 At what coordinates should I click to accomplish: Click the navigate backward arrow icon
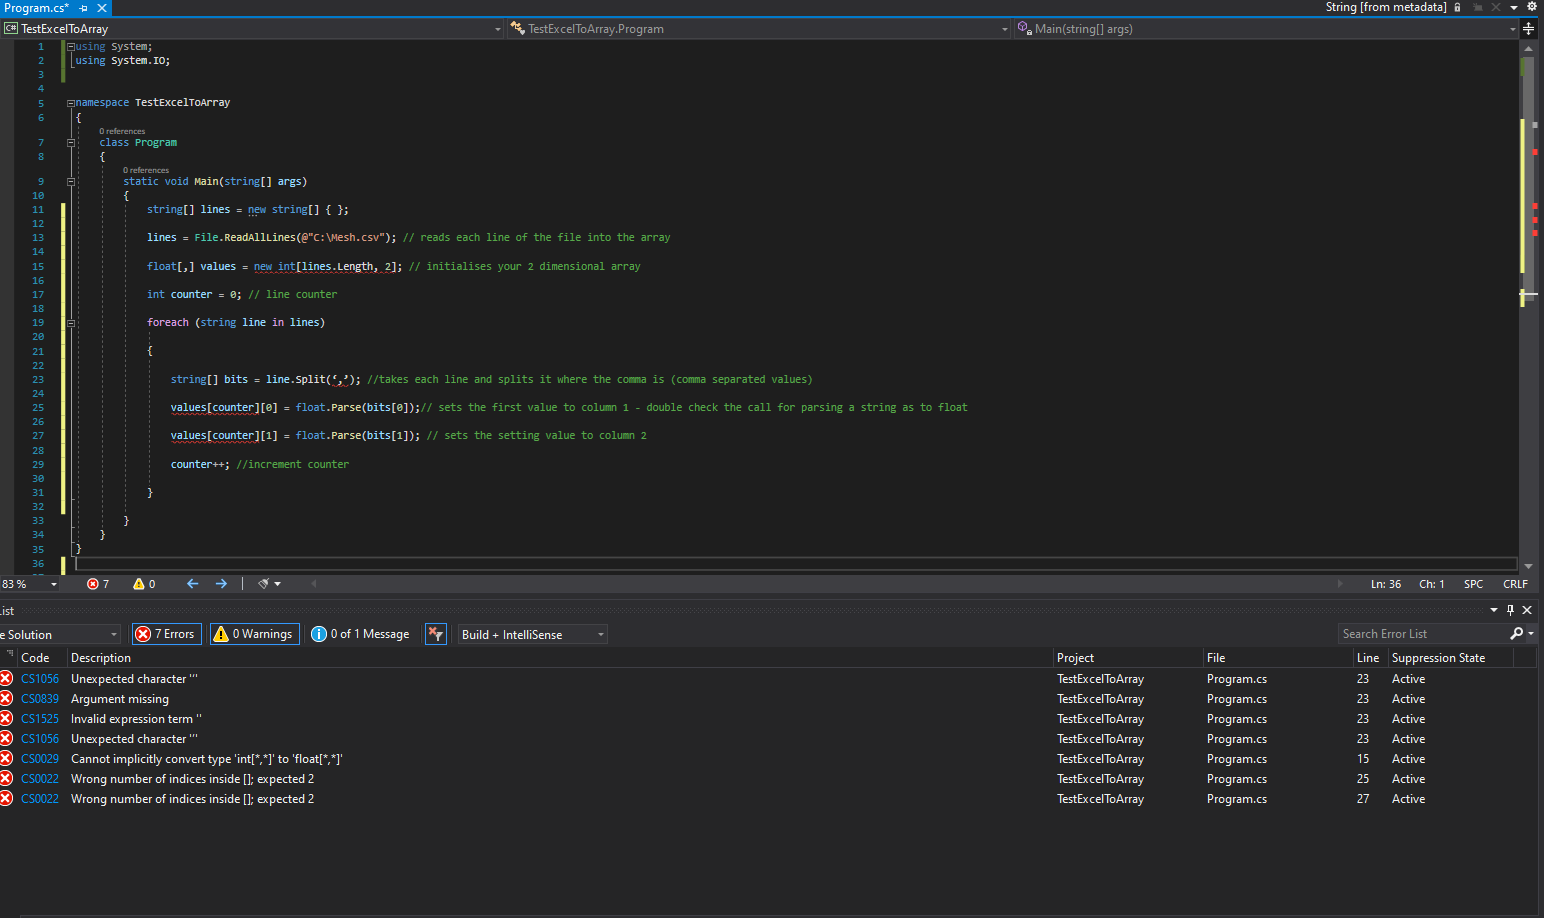[192, 584]
